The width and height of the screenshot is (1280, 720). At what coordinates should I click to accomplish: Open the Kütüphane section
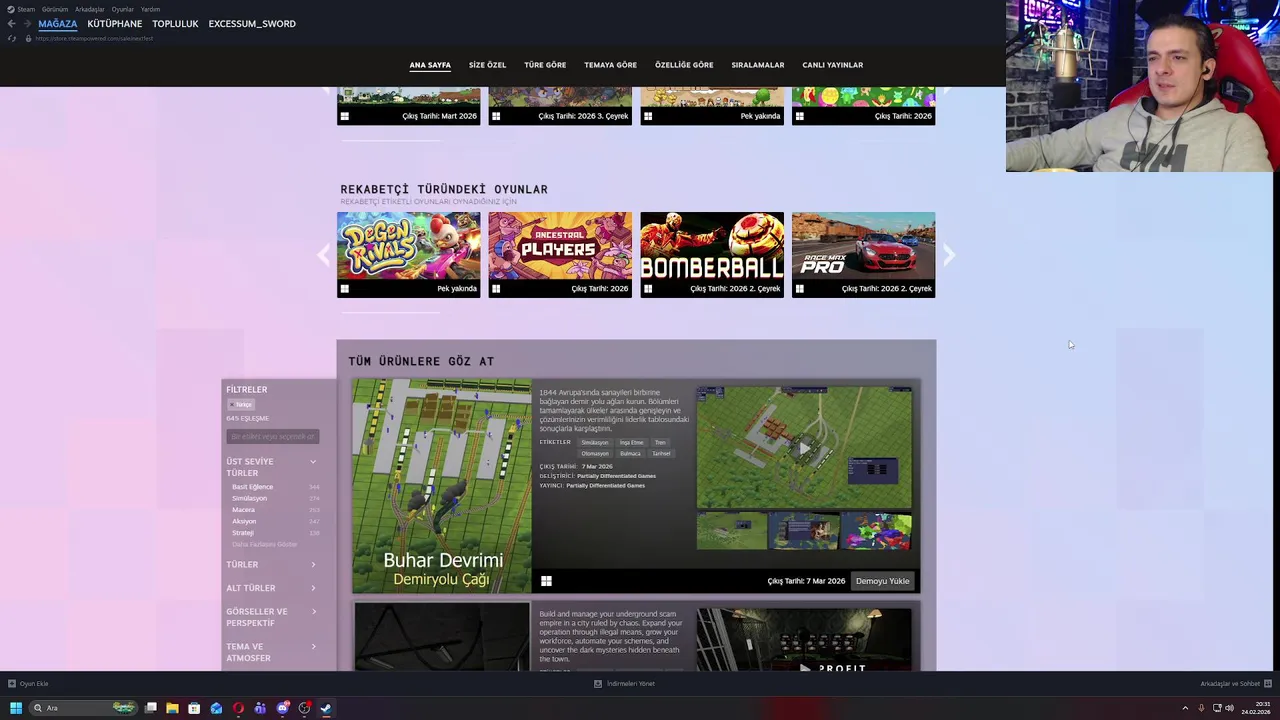115,24
